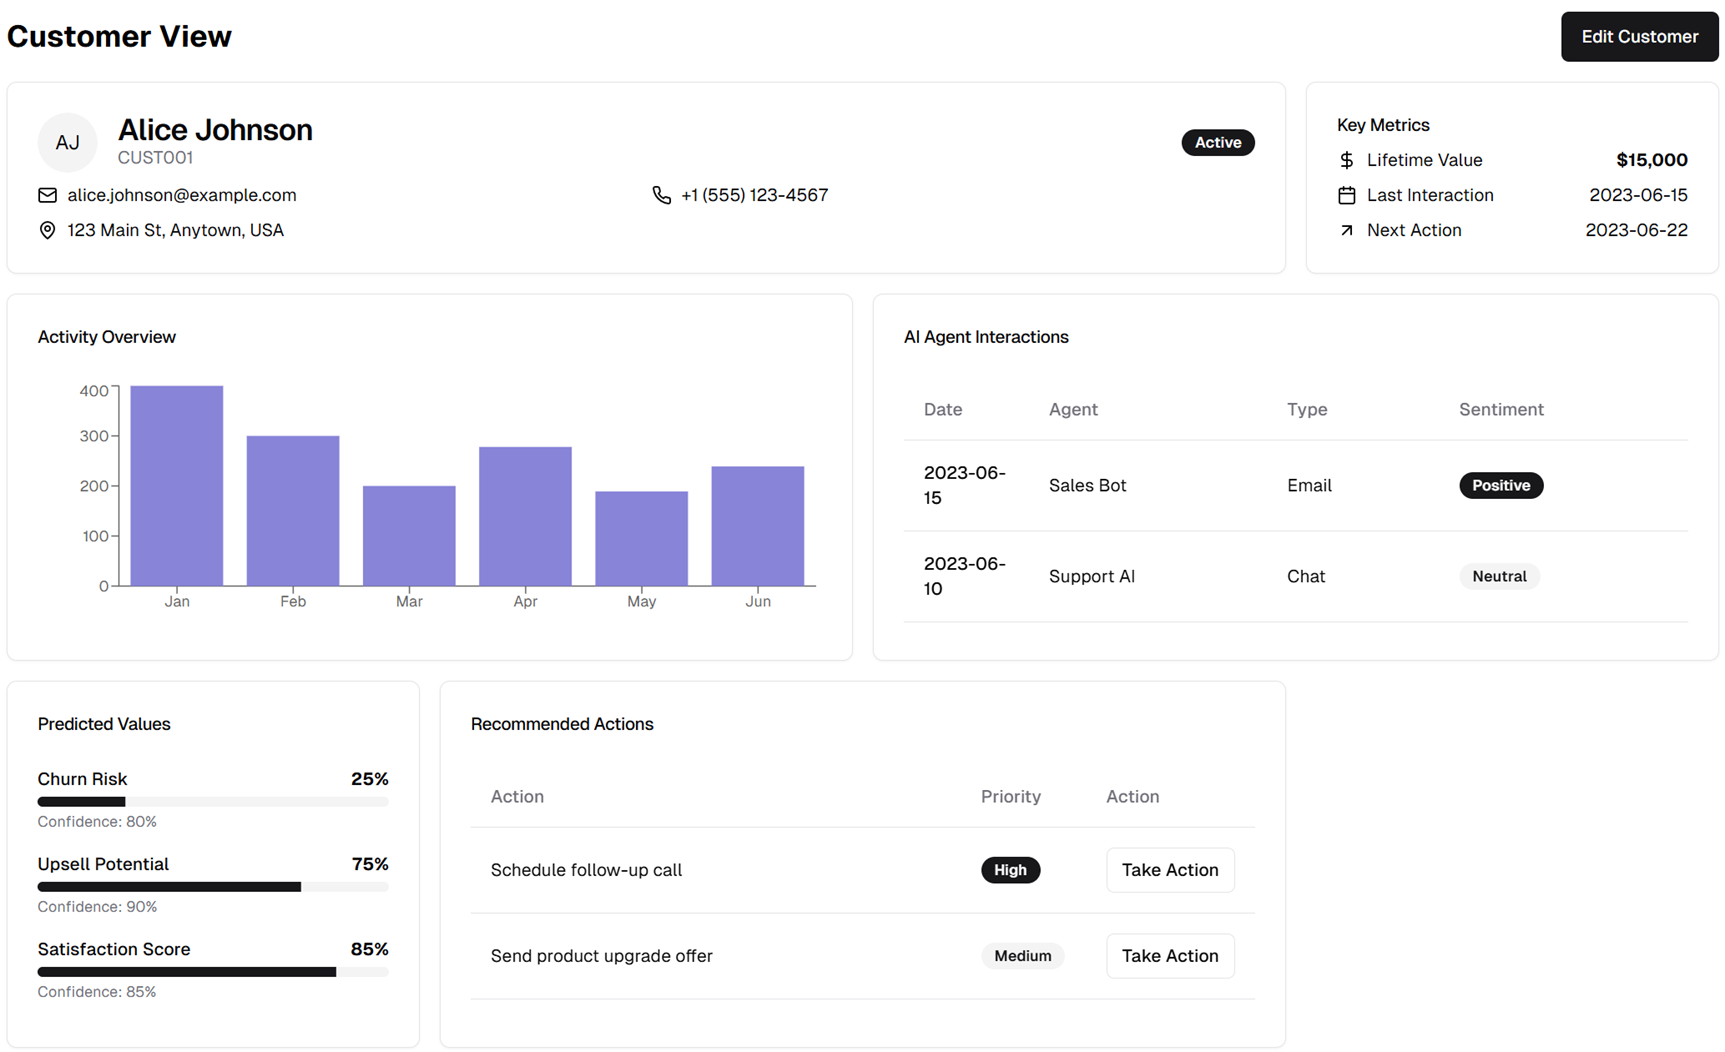Viewport: 1725px width, 1052px height.
Task: Click the AI Agent Interactions heading
Action: point(986,337)
